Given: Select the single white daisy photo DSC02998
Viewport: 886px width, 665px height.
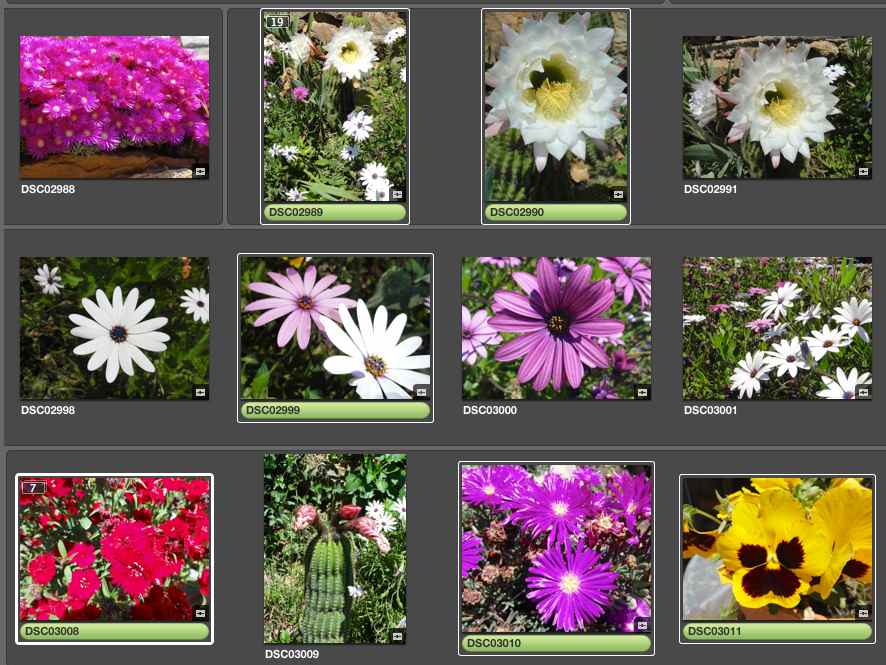Looking at the screenshot, I should click(114, 327).
